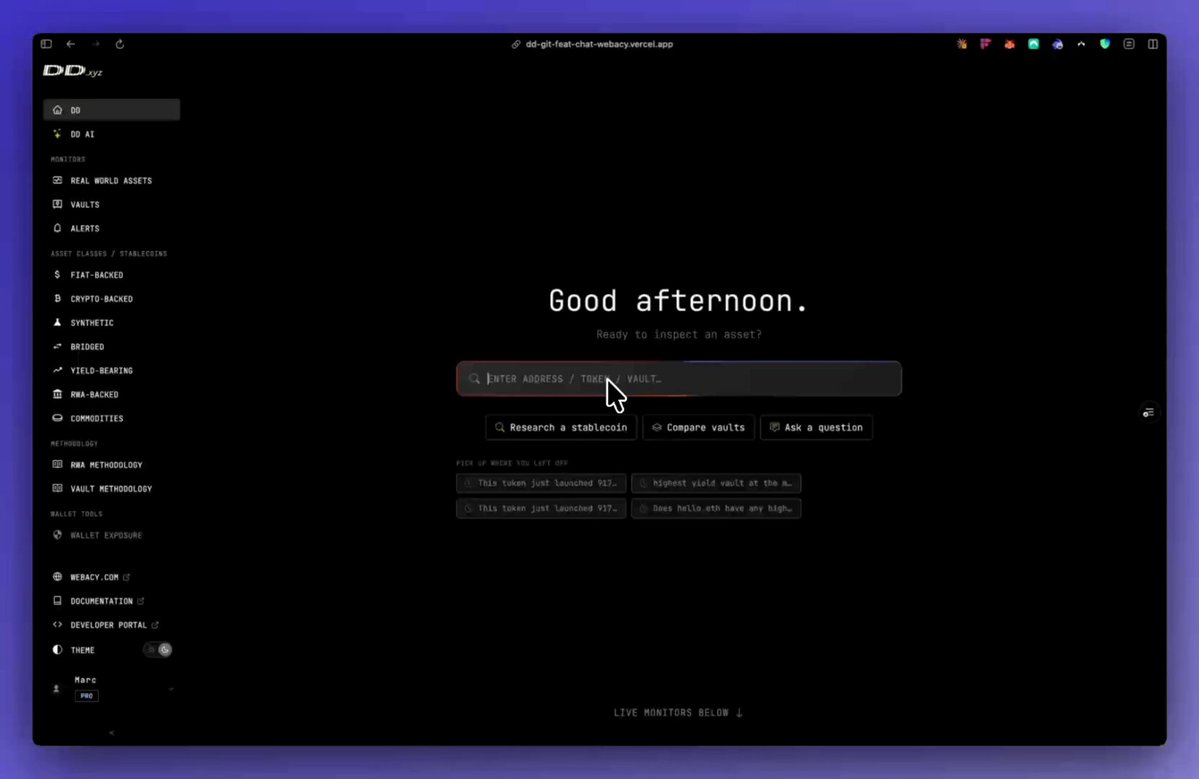Click the Ask a question button
Screen dimensions: 1199x779
(x=816, y=427)
